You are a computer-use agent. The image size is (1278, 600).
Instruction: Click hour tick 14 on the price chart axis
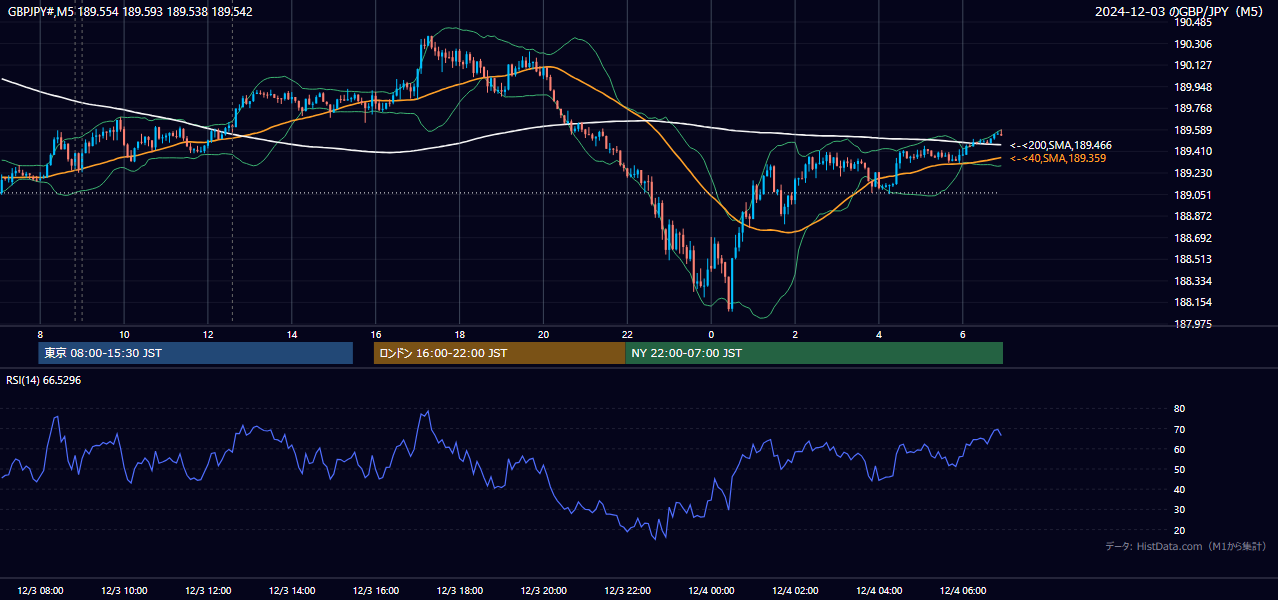pos(292,334)
